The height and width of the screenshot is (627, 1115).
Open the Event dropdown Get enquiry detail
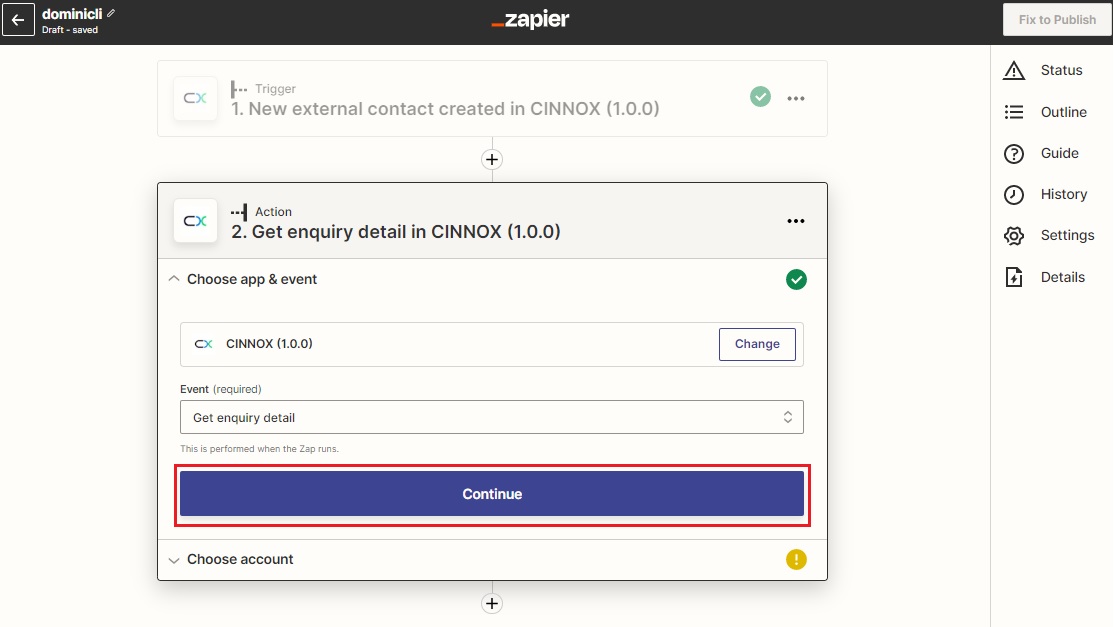pos(492,417)
